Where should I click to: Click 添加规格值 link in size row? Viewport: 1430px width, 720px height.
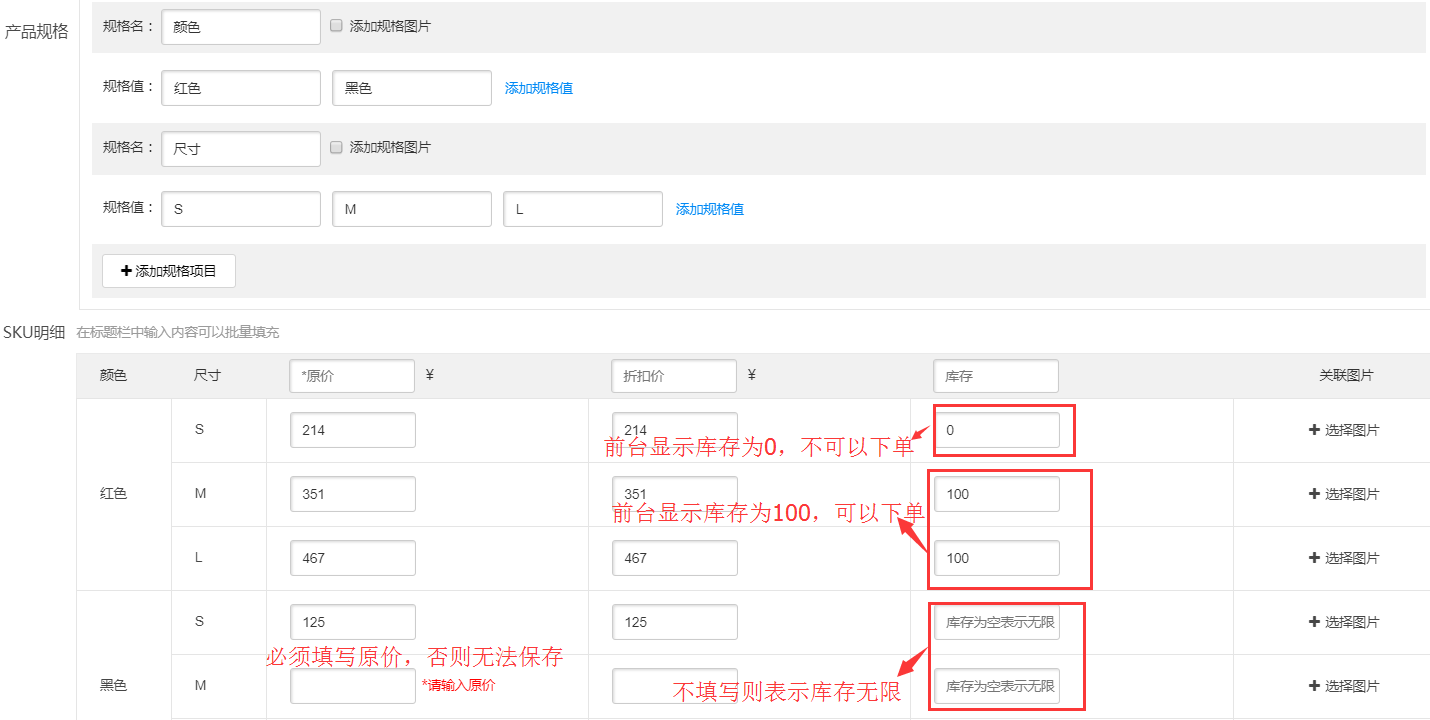[x=709, y=209]
